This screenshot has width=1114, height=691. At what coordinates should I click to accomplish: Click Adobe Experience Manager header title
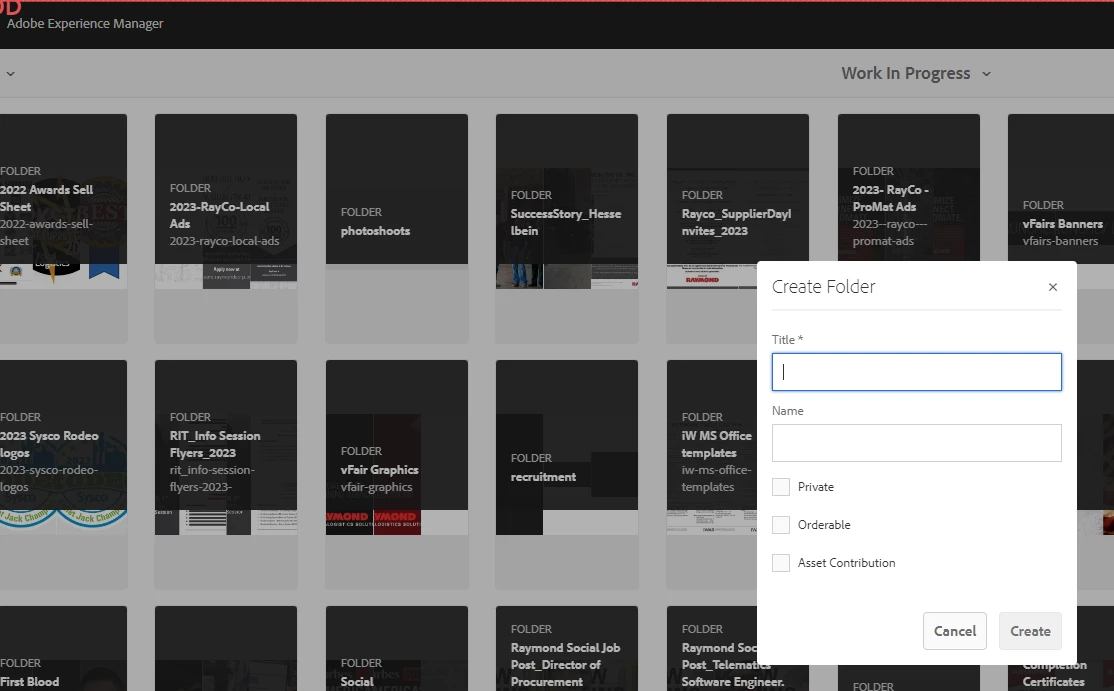85,23
